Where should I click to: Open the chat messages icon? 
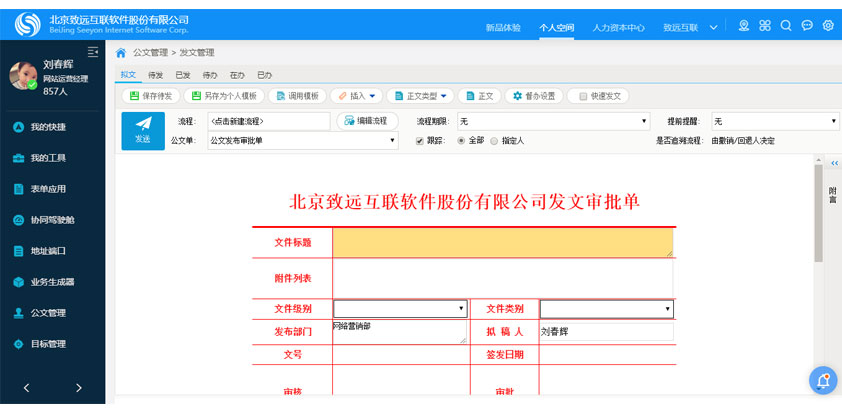pyautogui.click(x=807, y=26)
